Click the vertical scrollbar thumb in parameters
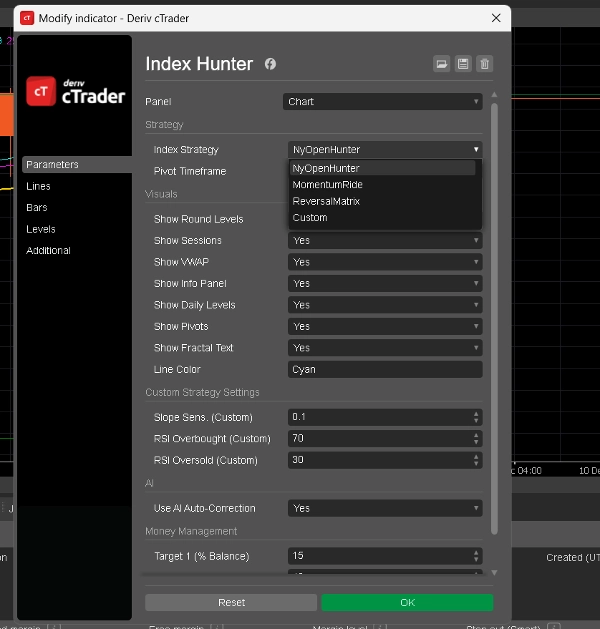Screen dimensions: 600x629 pos(495,319)
